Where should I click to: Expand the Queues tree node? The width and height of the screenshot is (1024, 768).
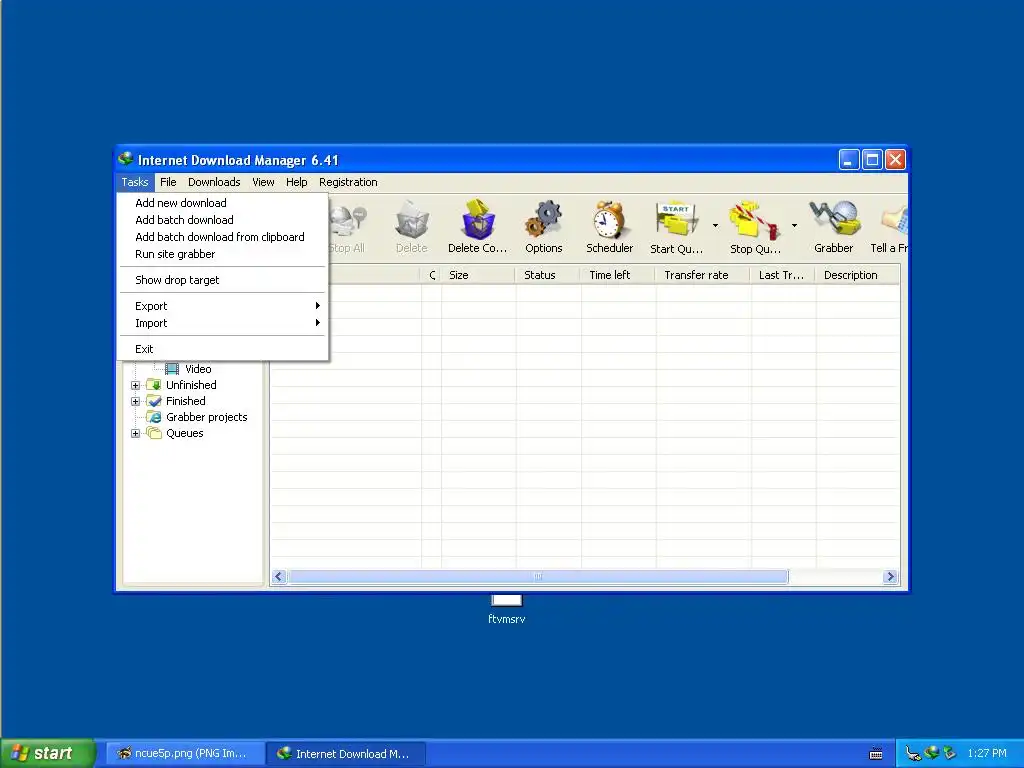point(135,434)
